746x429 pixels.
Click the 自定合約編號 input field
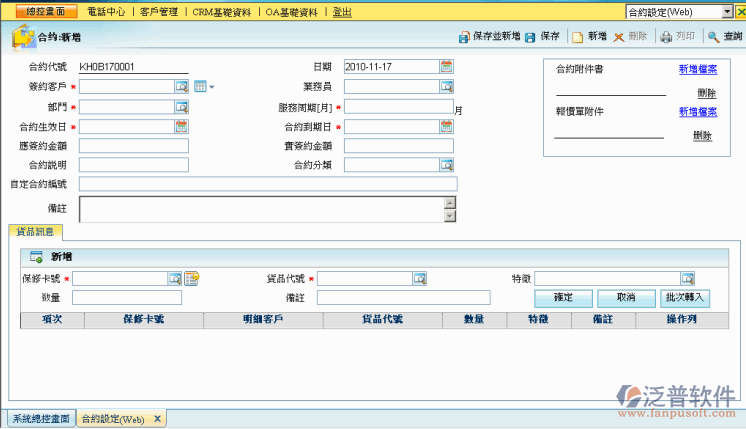click(267, 184)
